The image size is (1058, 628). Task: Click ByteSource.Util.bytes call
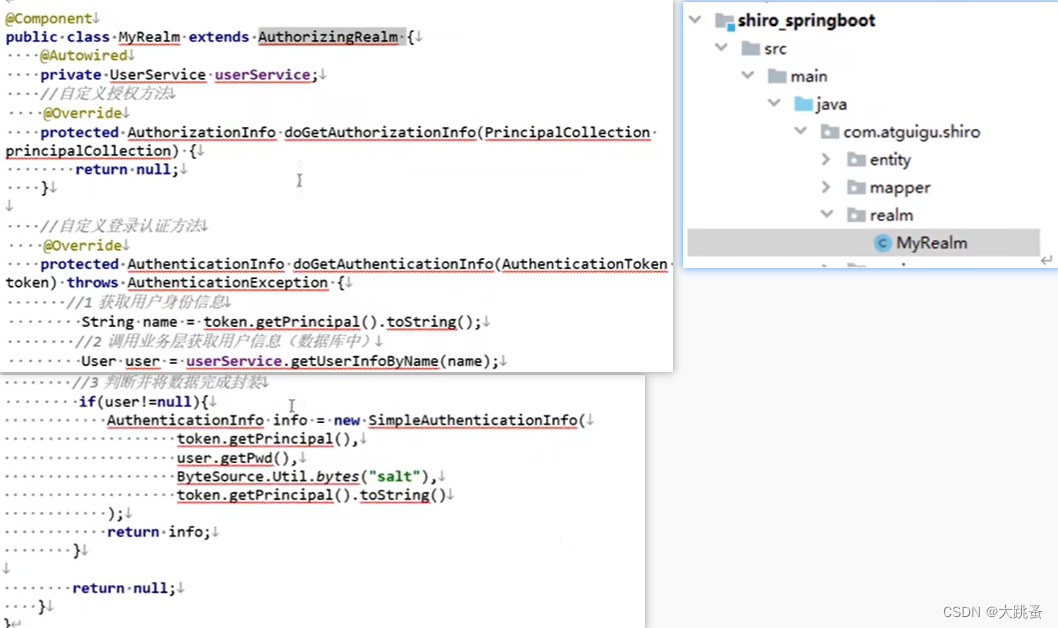(x=268, y=476)
